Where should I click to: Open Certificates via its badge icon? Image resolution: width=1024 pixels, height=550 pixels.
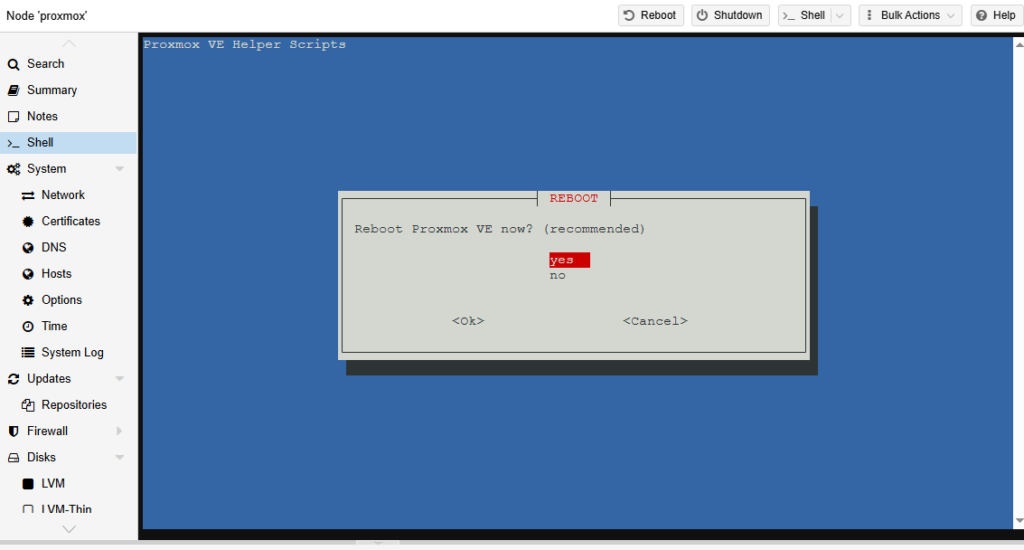pos(28,221)
